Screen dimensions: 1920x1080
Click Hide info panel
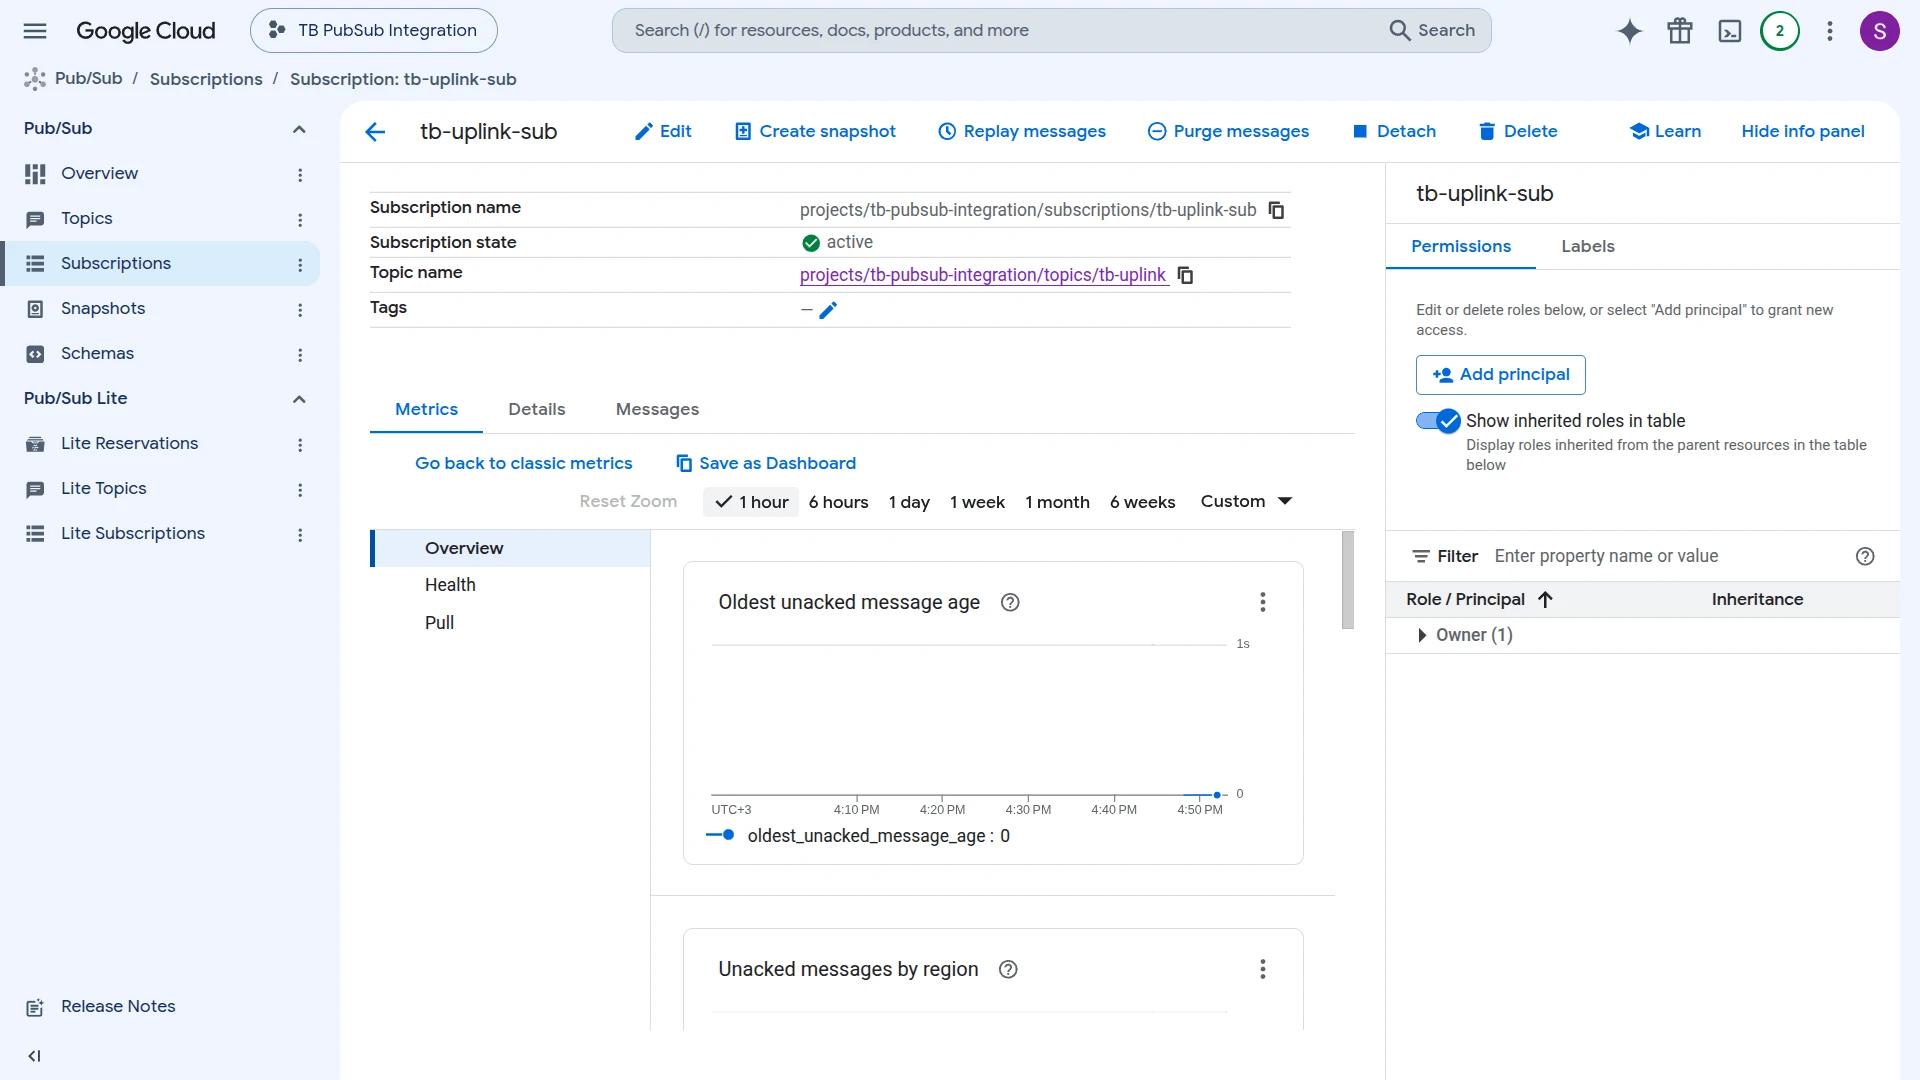click(x=1803, y=132)
